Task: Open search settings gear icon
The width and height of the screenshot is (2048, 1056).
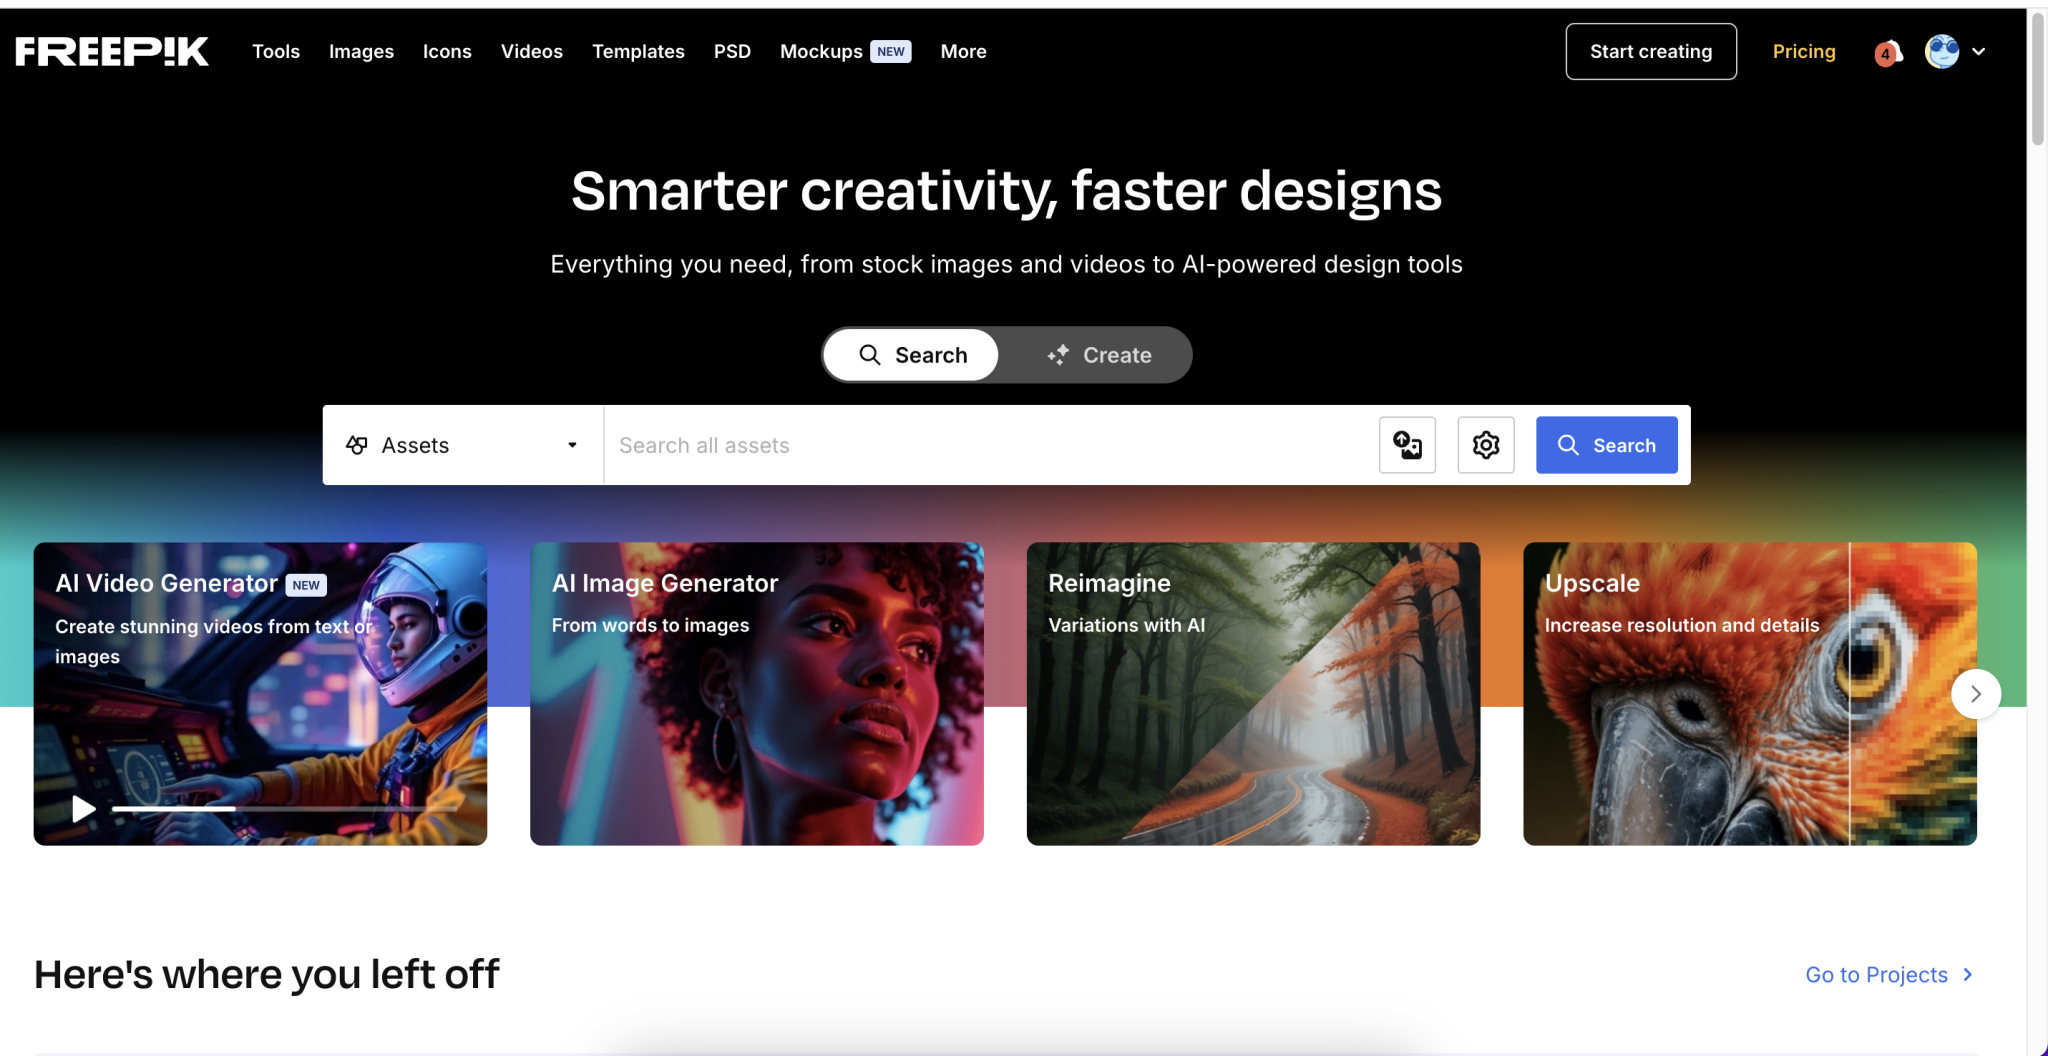Action: tap(1486, 445)
